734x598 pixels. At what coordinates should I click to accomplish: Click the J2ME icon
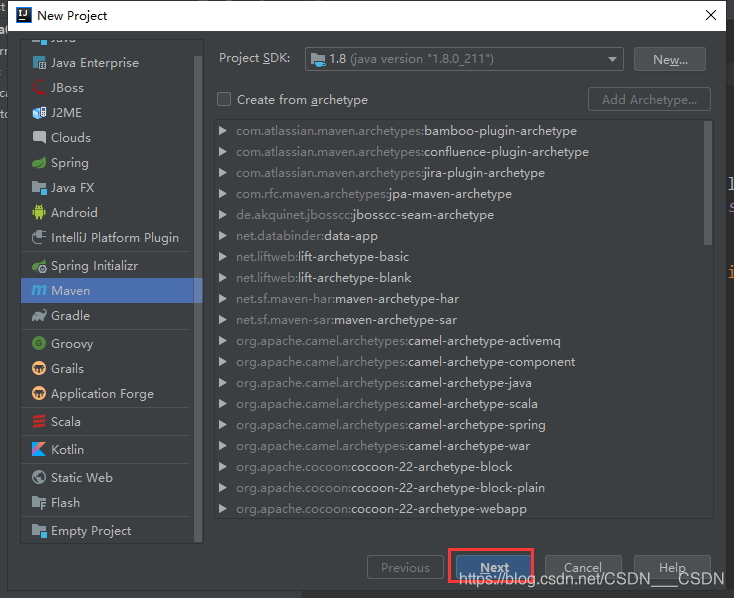pyautogui.click(x=39, y=113)
